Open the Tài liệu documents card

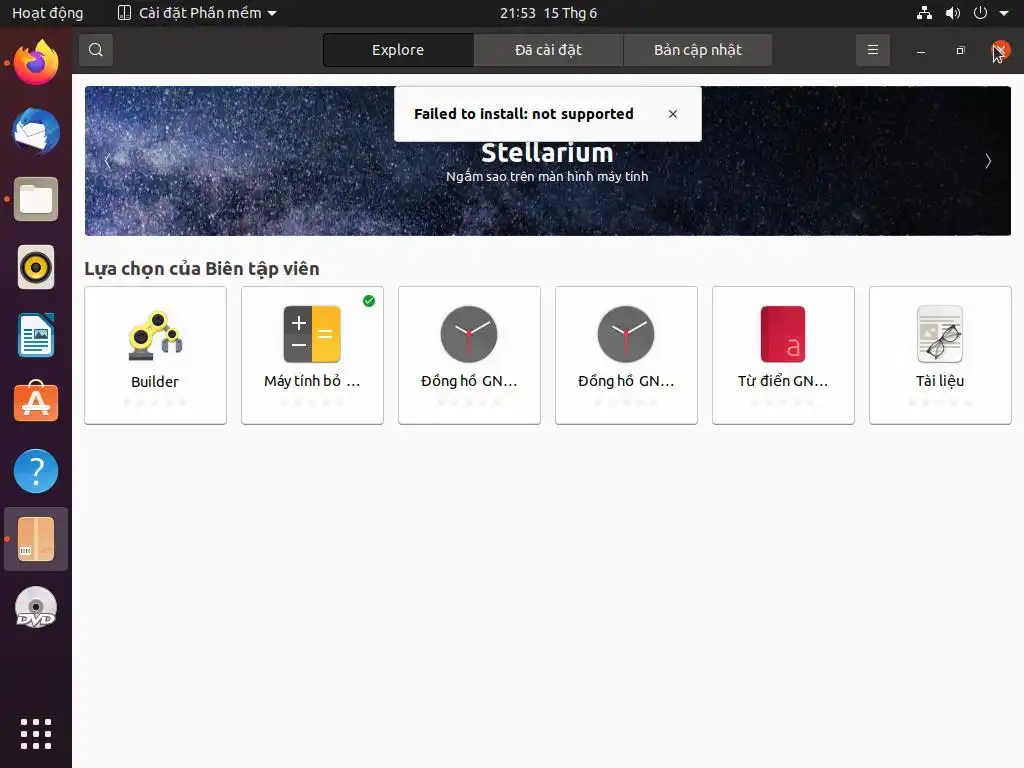[x=940, y=355]
